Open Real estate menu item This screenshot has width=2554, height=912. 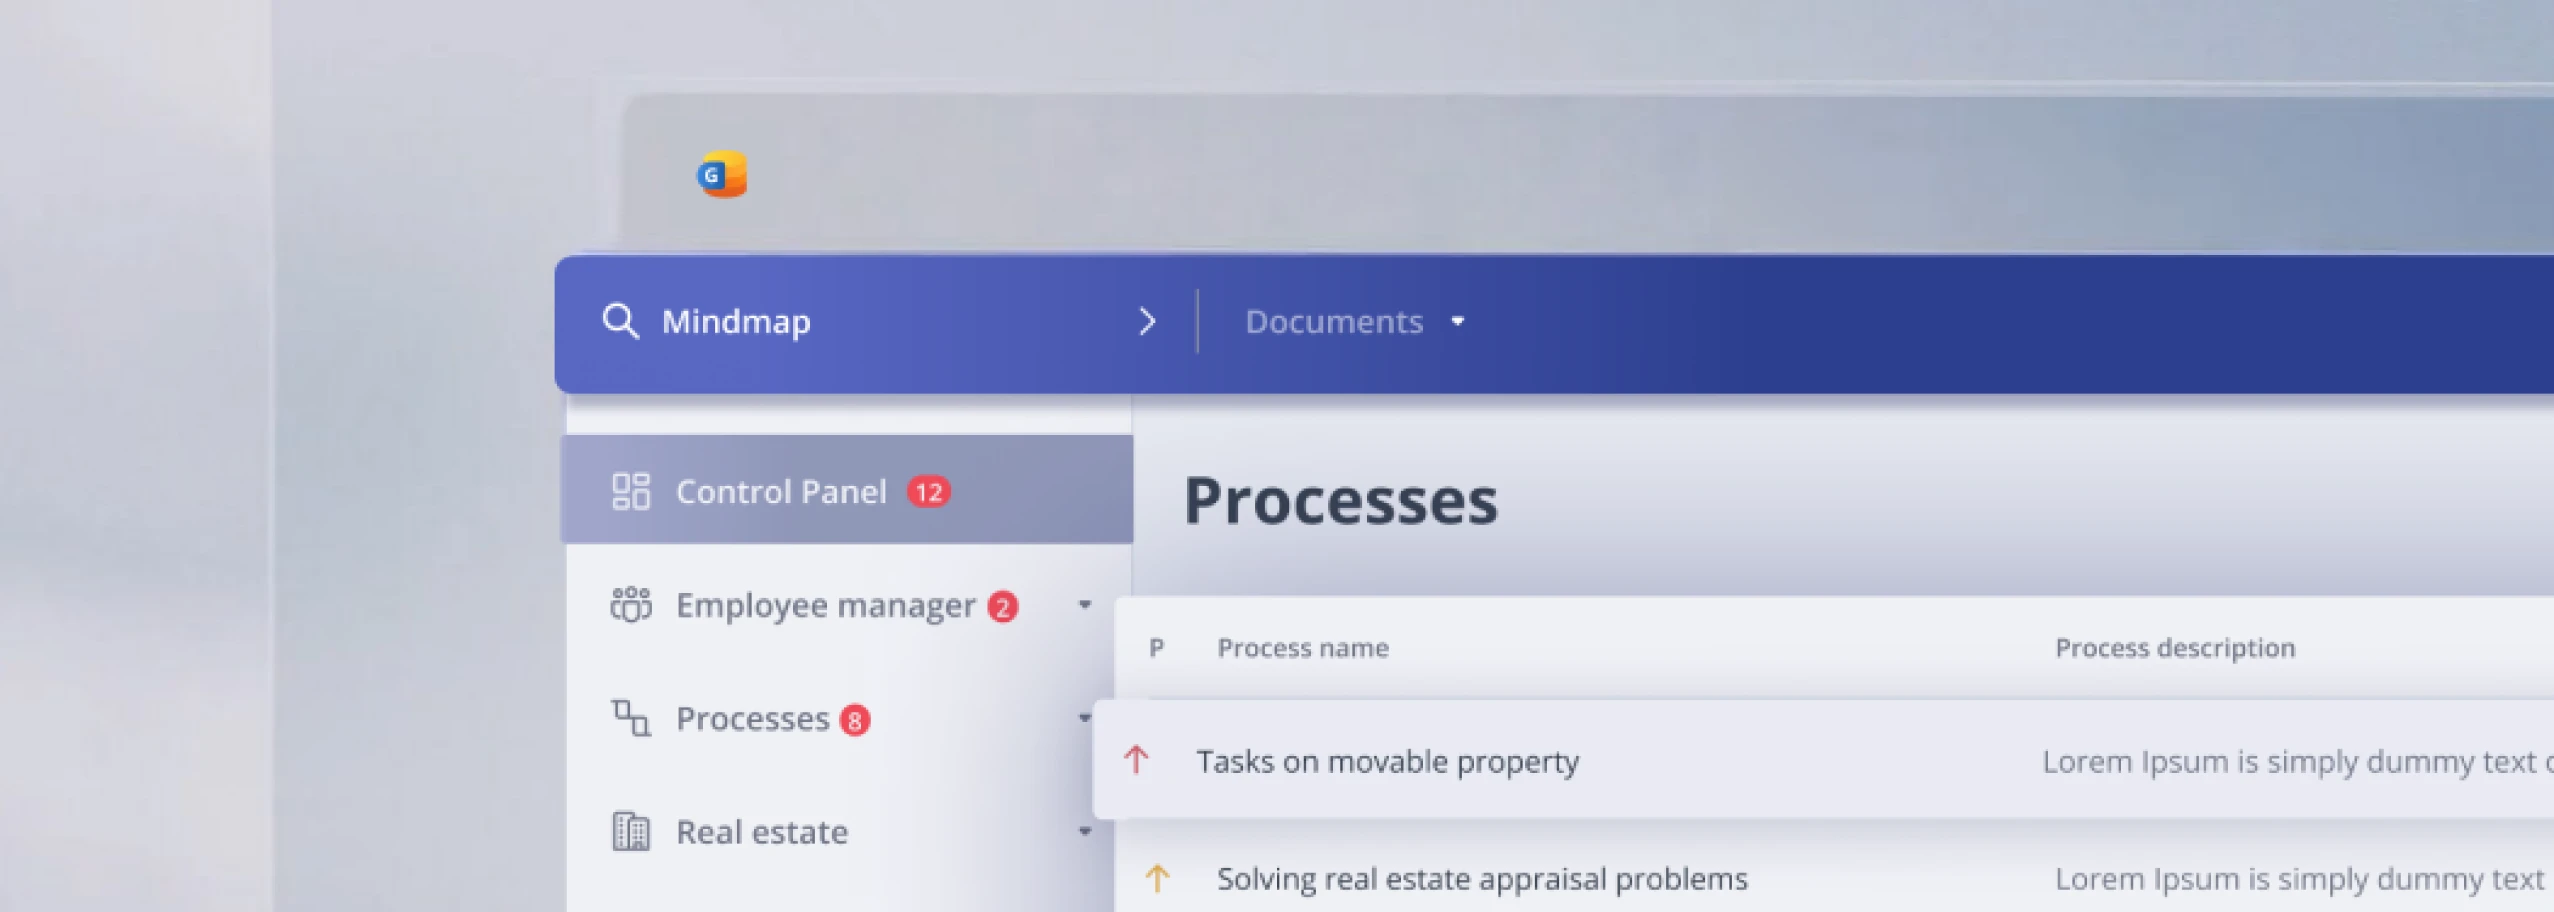(762, 832)
